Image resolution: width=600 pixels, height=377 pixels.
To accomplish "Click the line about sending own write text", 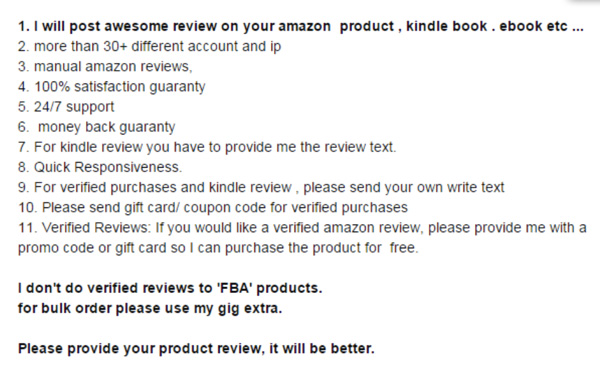I will (x=261, y=188).
